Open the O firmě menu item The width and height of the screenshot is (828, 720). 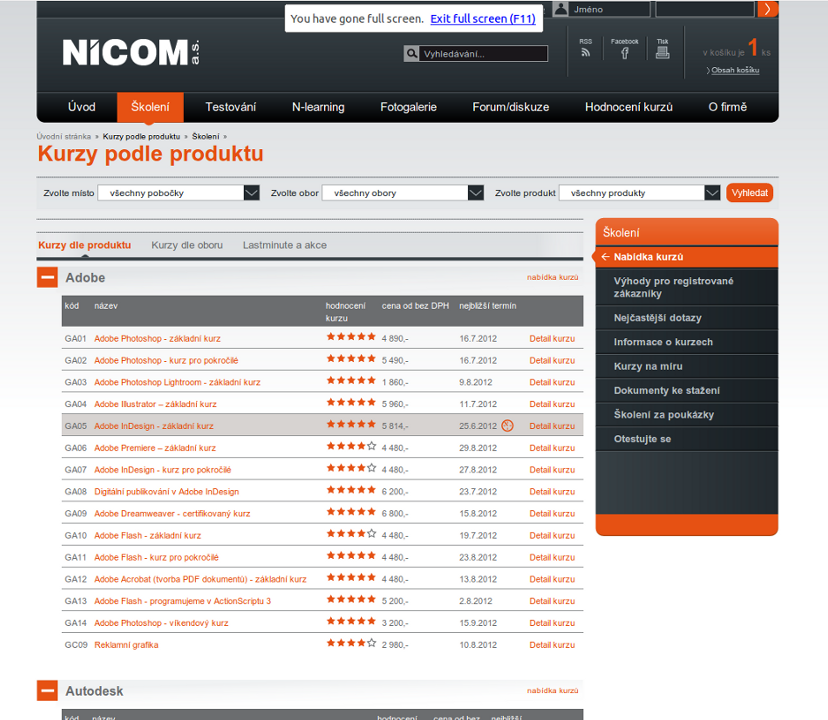point(728,107)
